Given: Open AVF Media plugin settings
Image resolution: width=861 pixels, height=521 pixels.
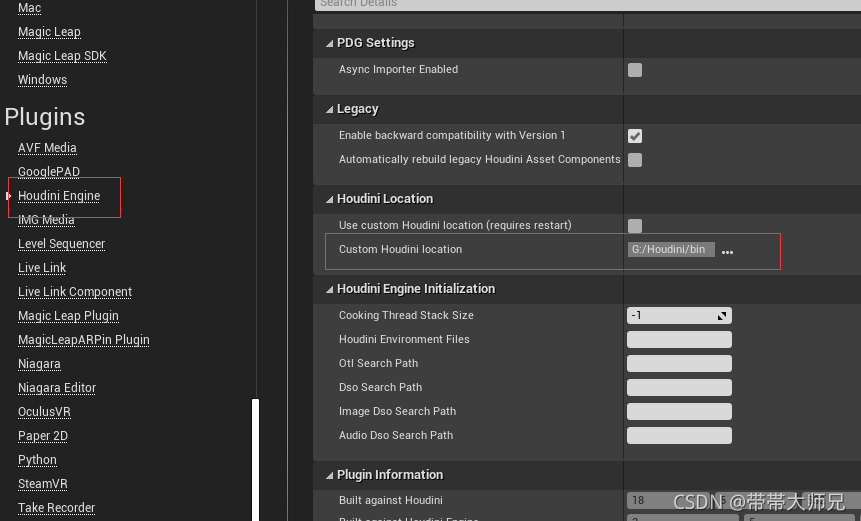Looking at the screenshot, I should point(47,148).
